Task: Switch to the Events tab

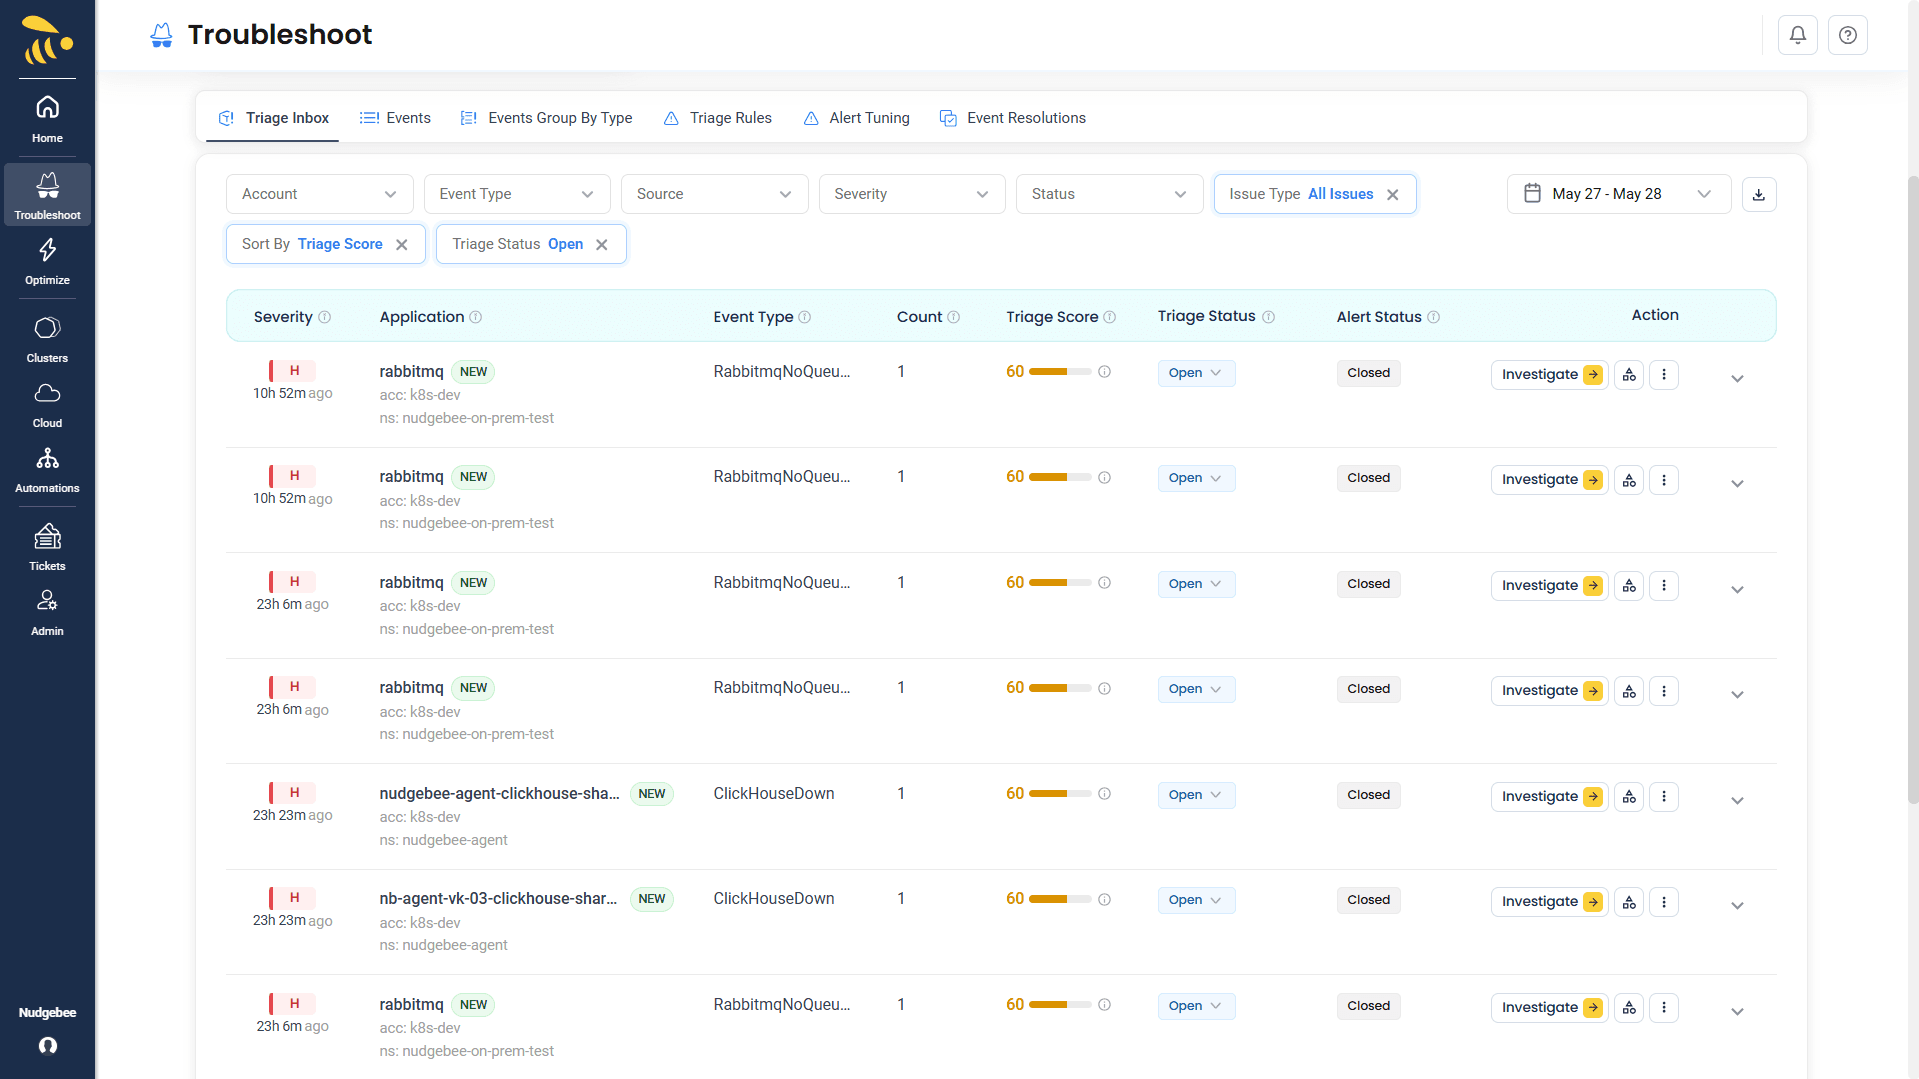Action: pyautogui.click(x=395, y=118)
